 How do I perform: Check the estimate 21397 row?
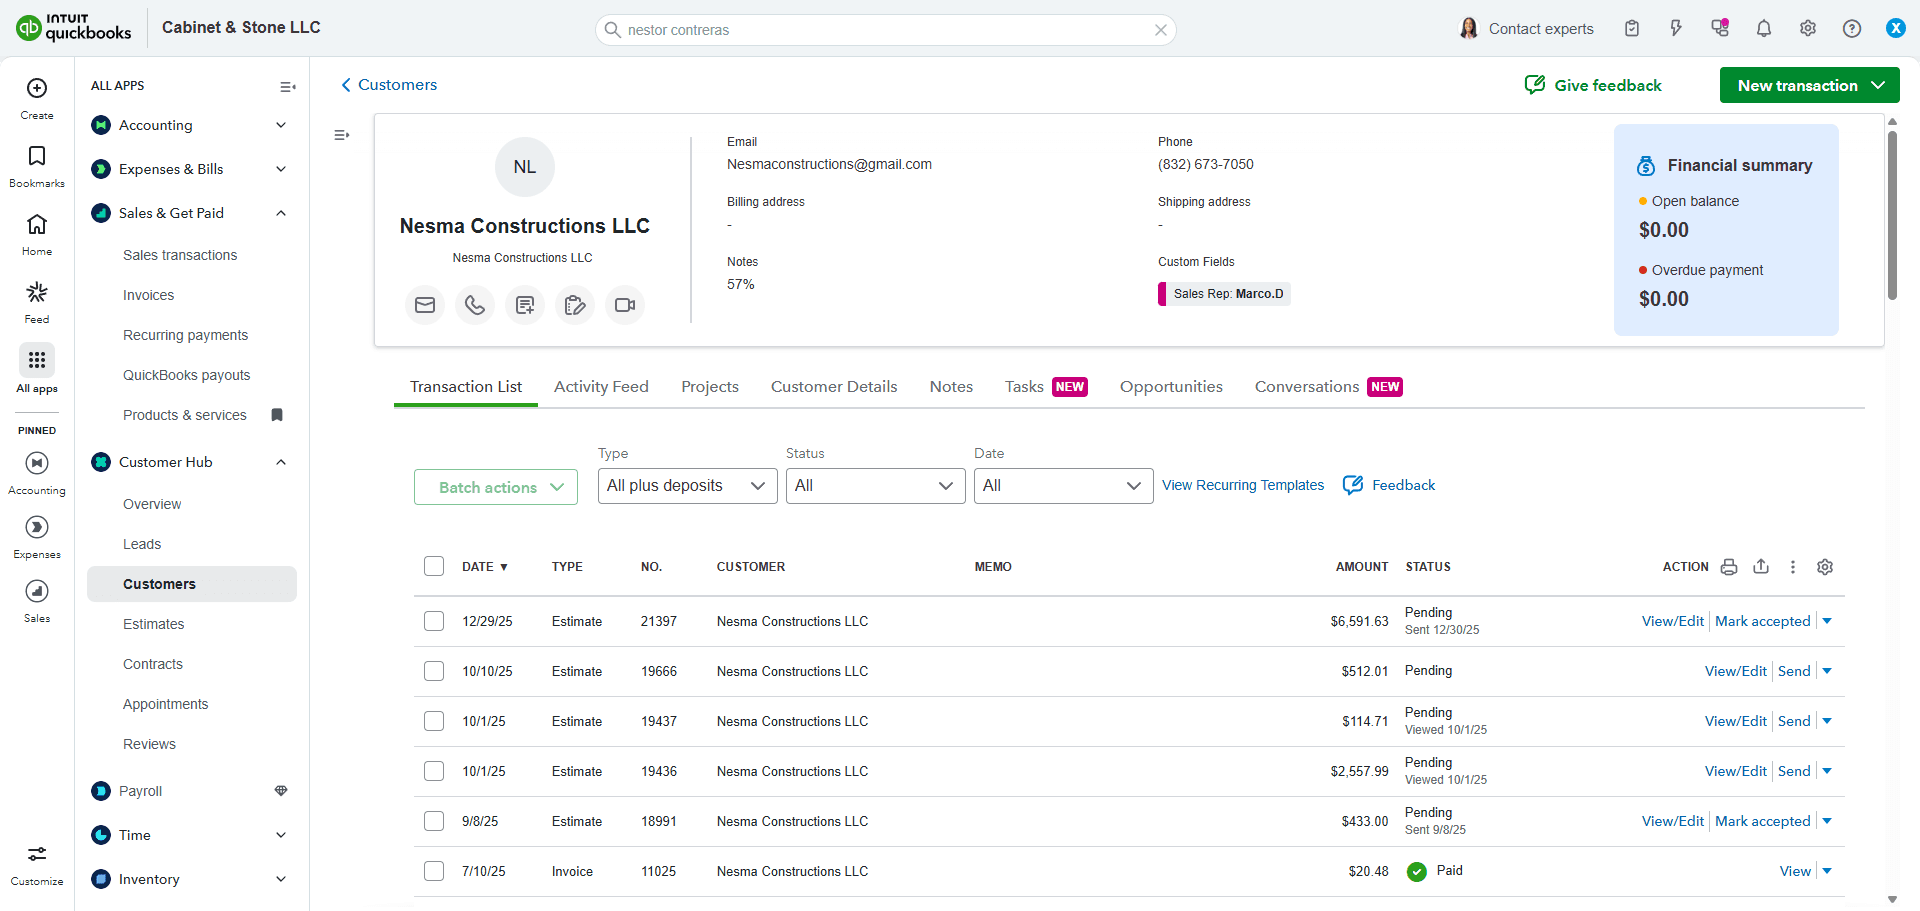[x=434, y=621]
